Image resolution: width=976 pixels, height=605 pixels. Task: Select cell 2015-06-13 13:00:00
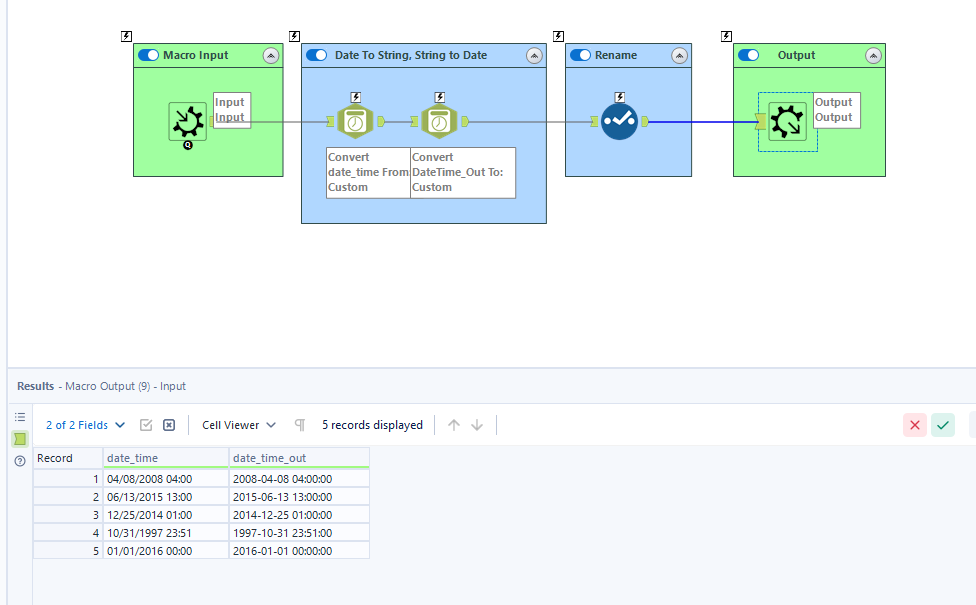pyautogui.click(x=299, y=497)
